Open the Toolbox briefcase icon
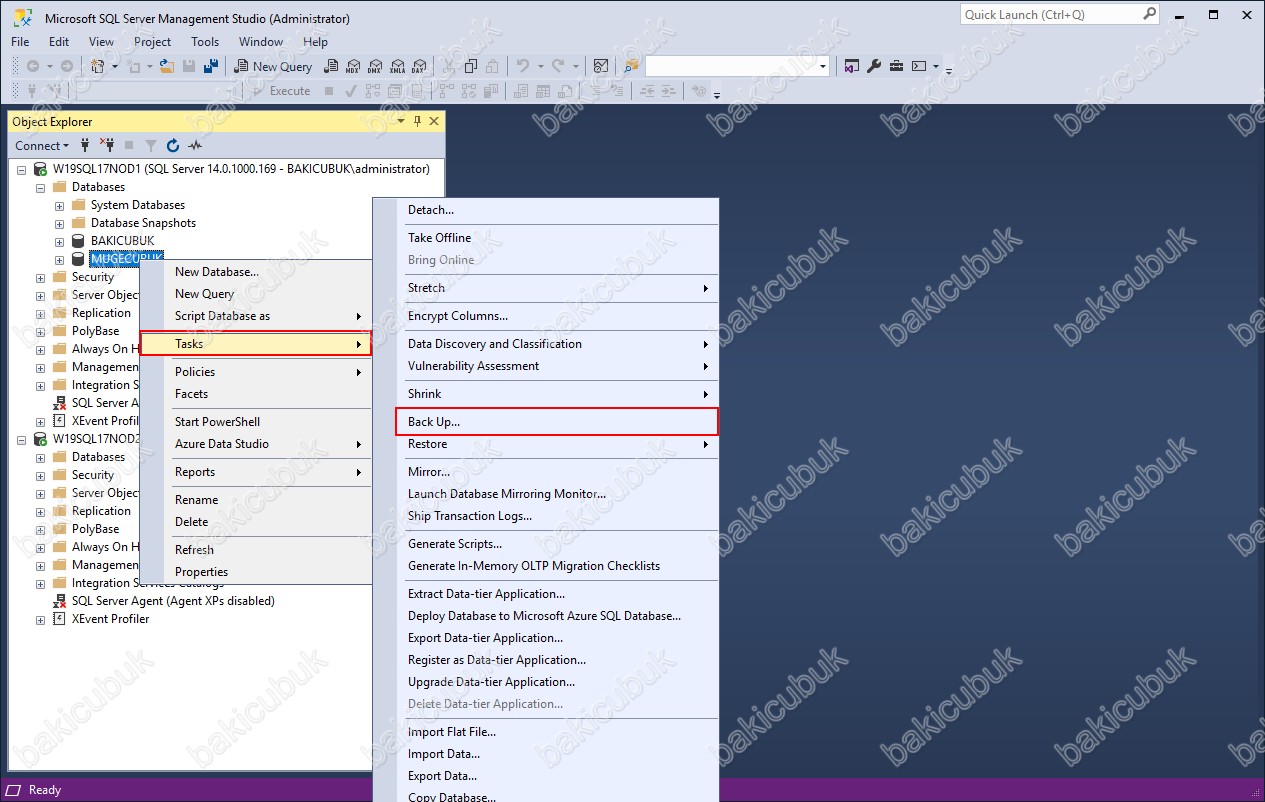This screenshot has width=1265, height=802. [x=896, y=66]
